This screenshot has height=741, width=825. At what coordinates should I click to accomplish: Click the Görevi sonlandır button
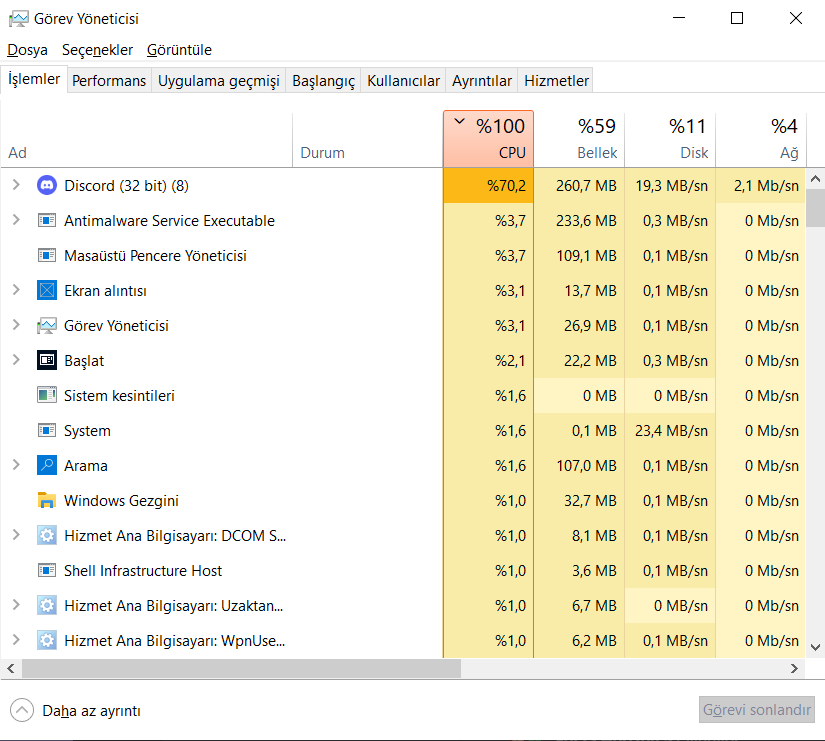[757, 710]
